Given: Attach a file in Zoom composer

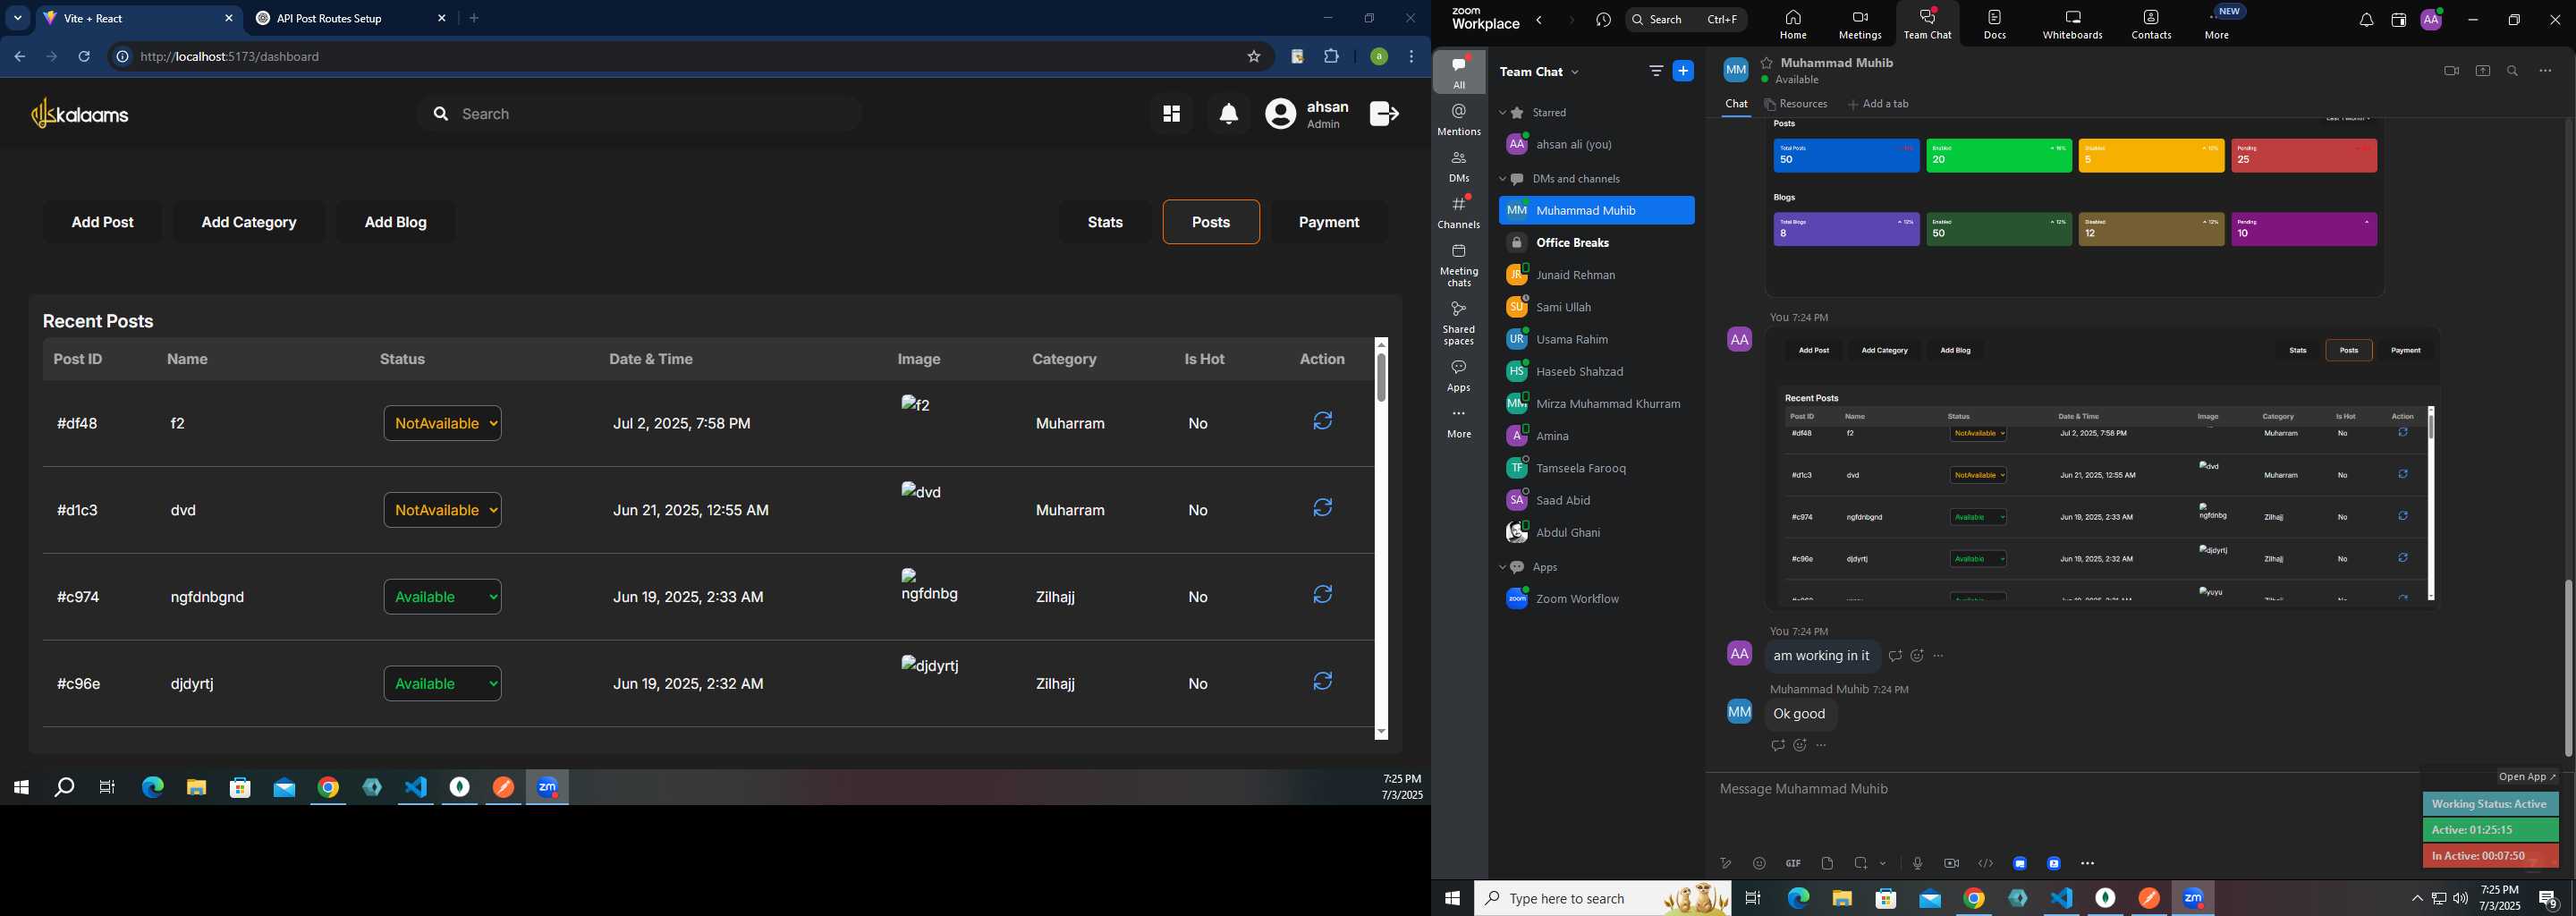Looking at the screenshot, I should pos(1827,863).
